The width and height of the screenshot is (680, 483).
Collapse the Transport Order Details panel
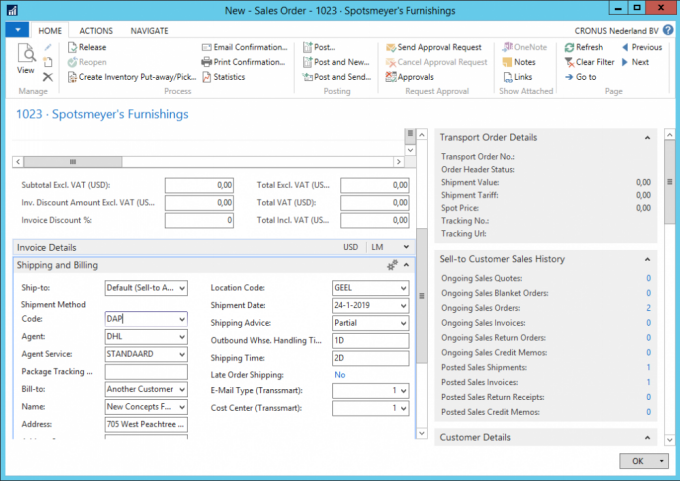648,138
